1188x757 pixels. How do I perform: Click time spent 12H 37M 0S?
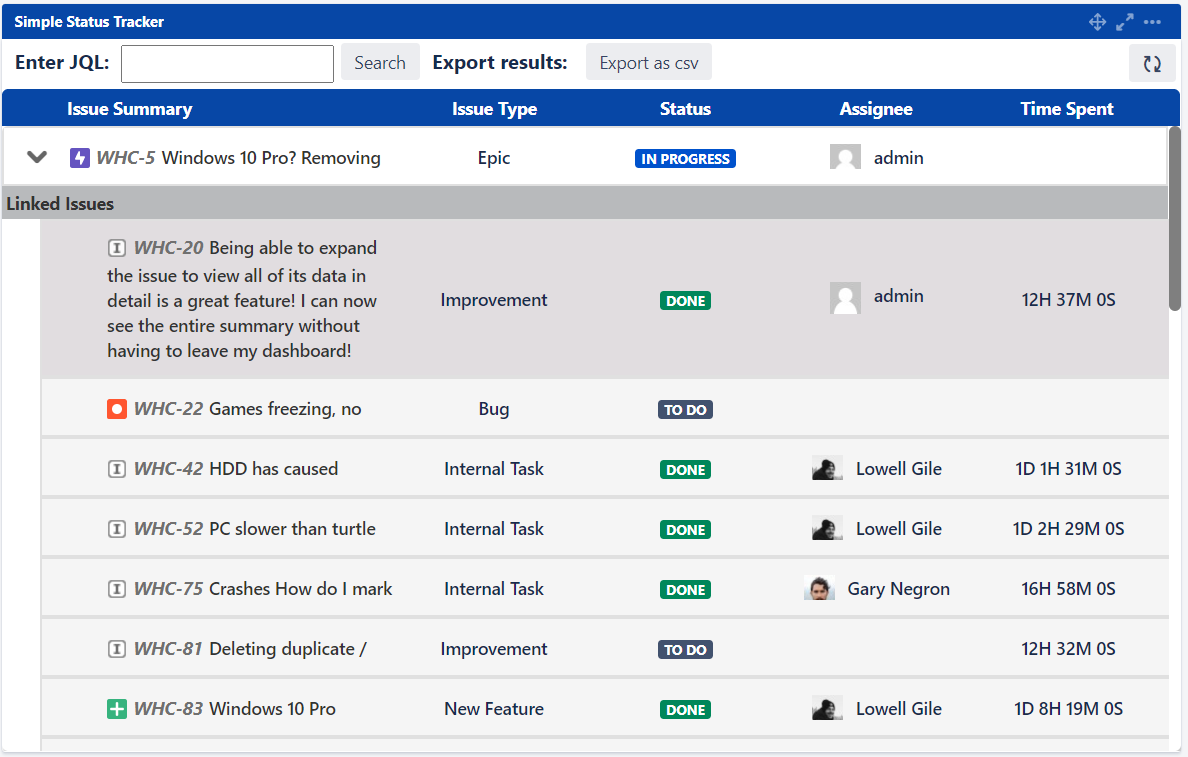pyautogui.click(x=1068, y=300)
